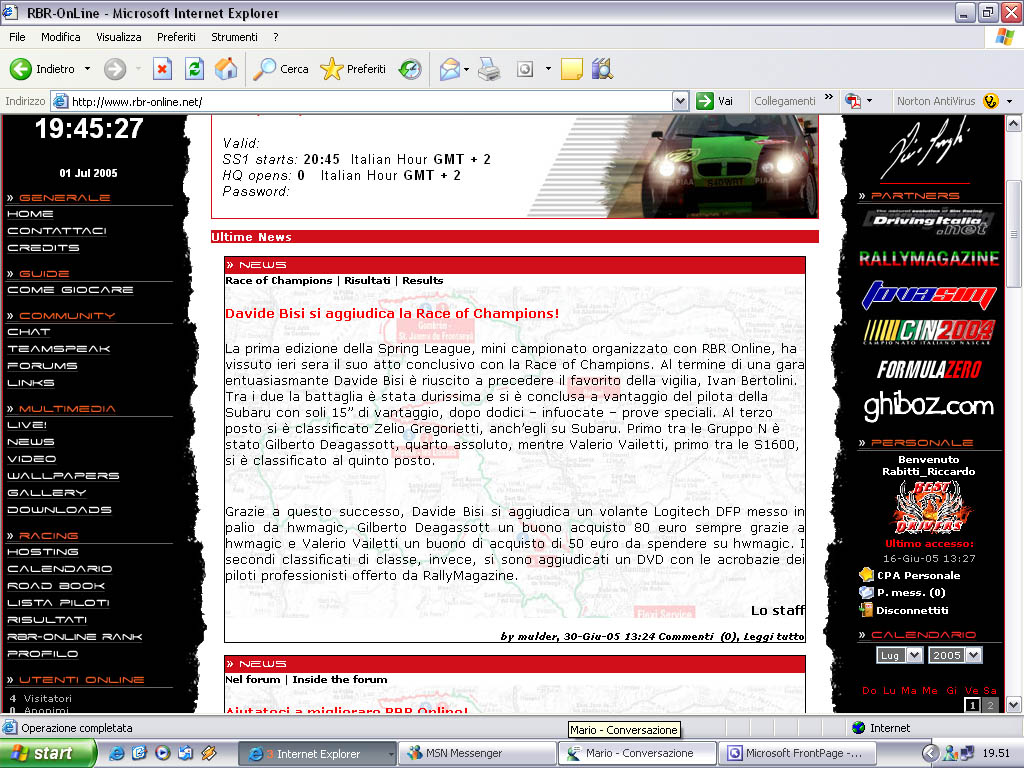The image size is (1024, 768).
Task: Click the green forward arrow button
Action: 115,69
